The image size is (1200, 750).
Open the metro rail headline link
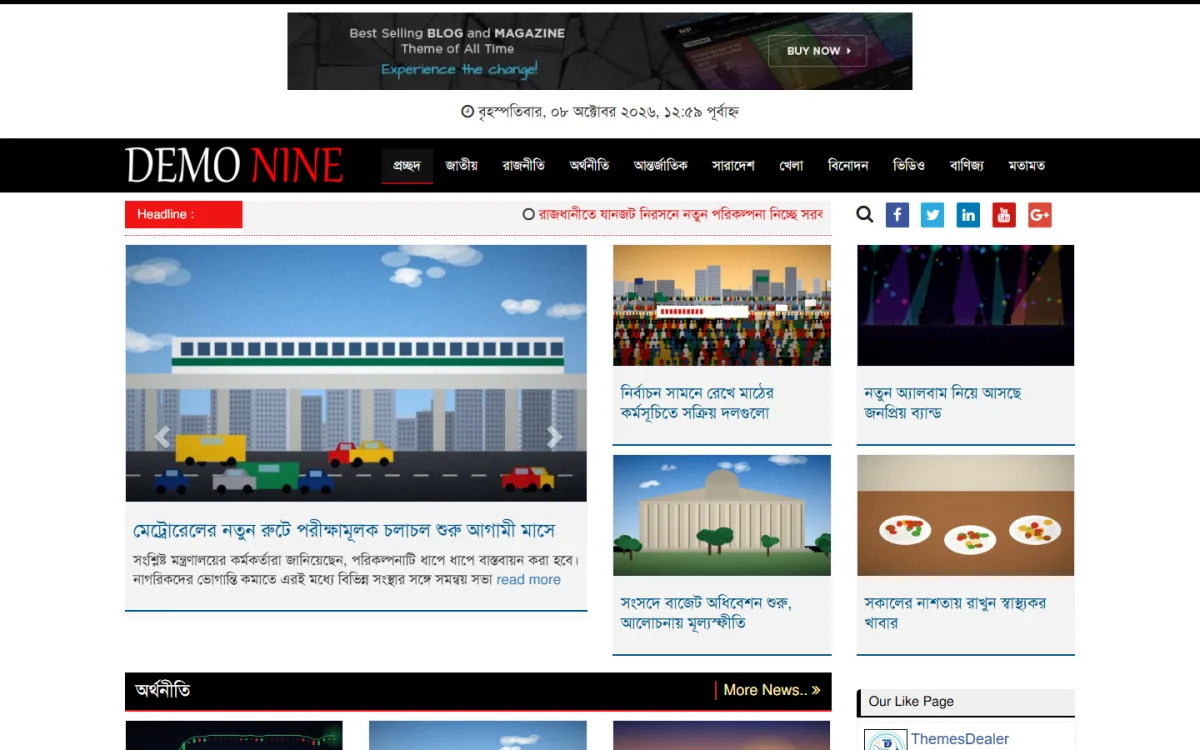(x=344, y=530)
